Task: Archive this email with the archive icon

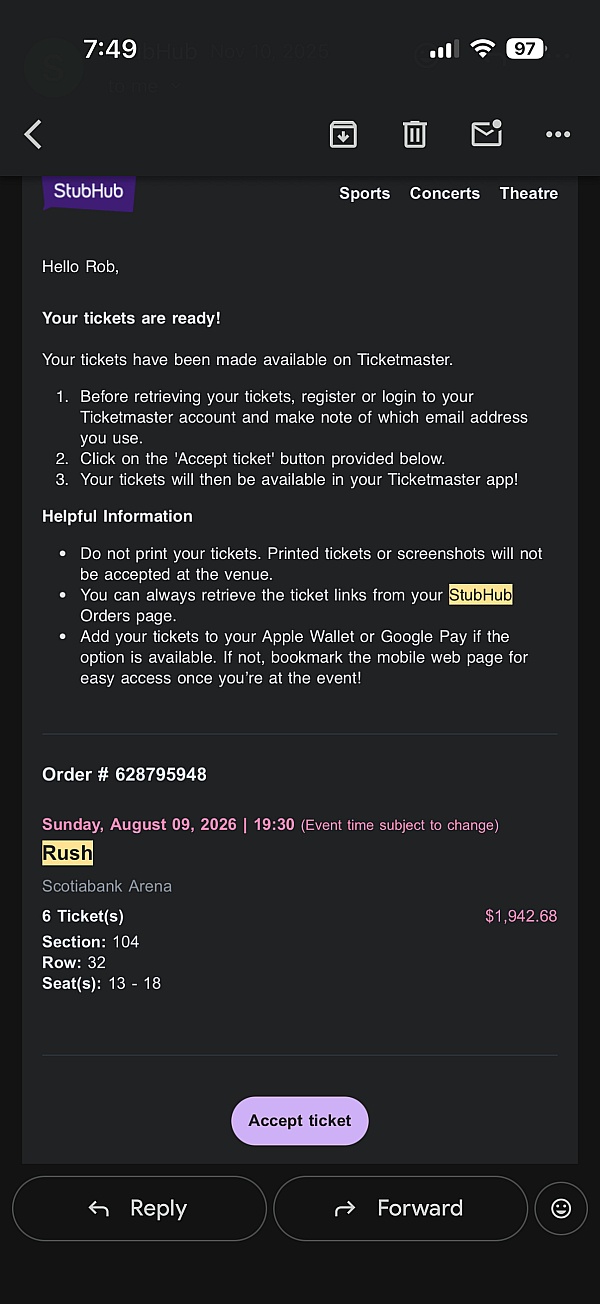Action: coord(343,134)
